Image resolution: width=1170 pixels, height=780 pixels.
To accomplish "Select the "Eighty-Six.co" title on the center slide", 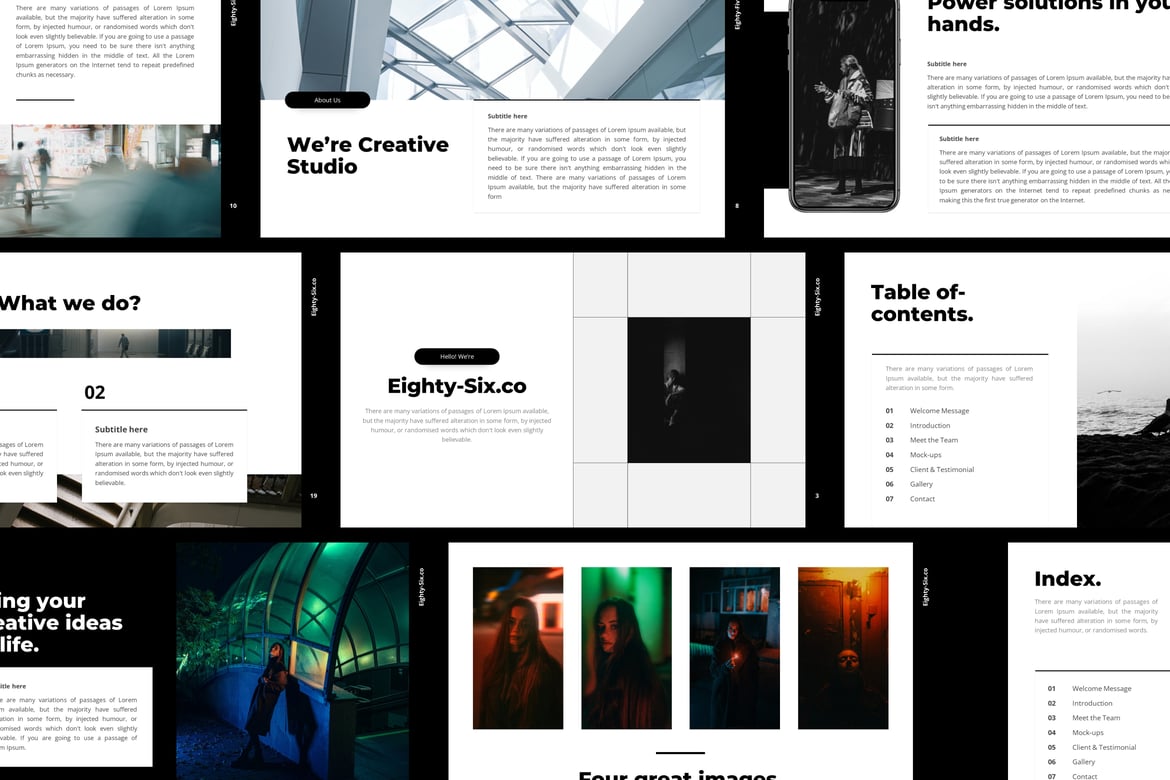I will pos(457,386).
